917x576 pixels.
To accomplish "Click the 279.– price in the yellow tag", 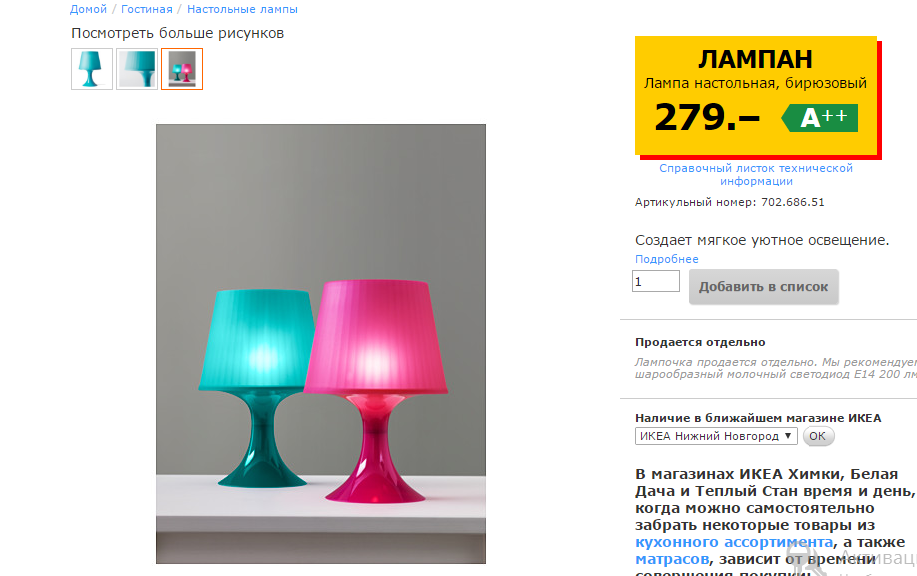I will 707,117.
